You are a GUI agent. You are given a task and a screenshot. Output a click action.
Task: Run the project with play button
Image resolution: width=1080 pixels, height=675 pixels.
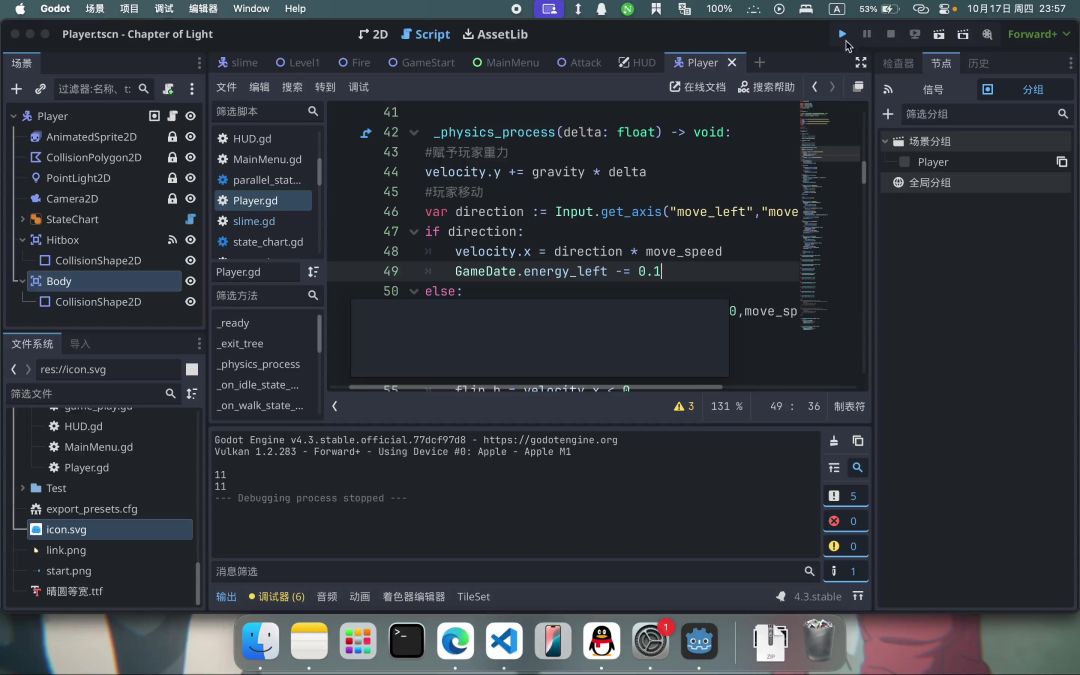click(843, 34)
